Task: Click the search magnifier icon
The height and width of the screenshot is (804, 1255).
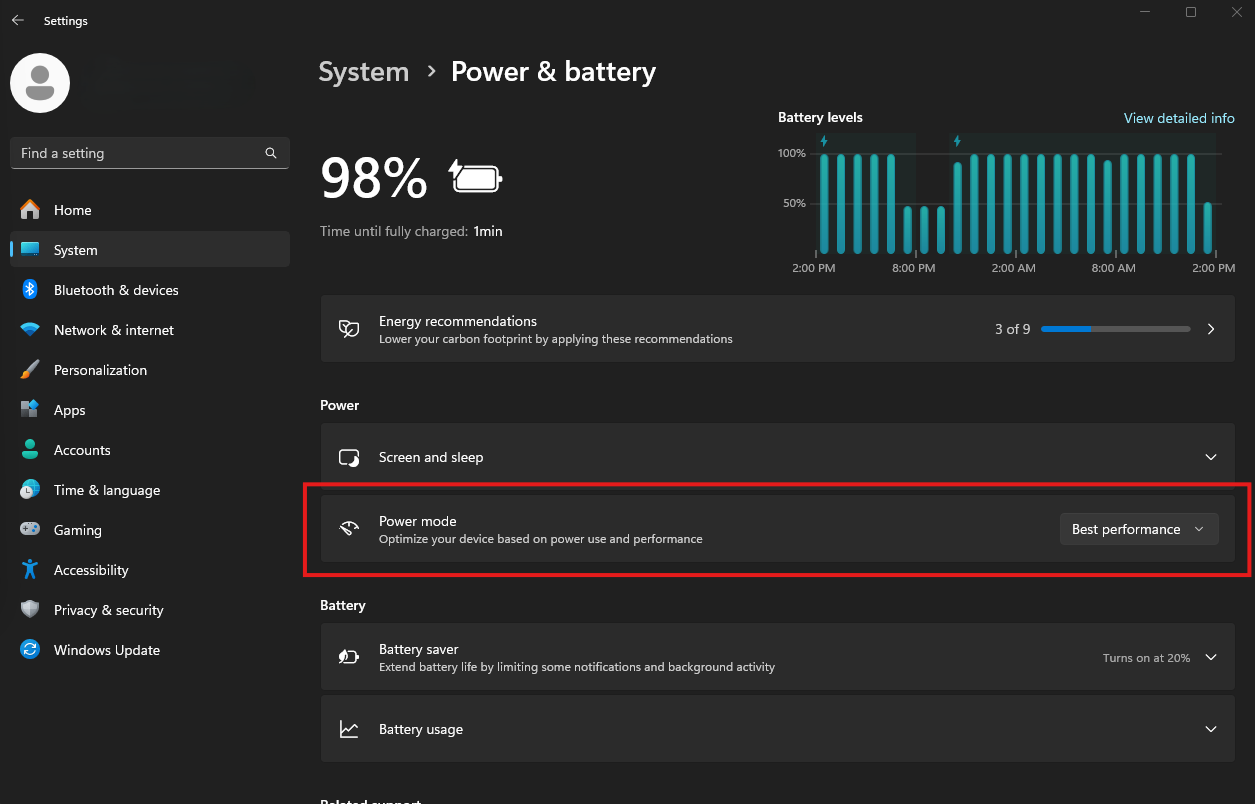Action: click(271, 153)
